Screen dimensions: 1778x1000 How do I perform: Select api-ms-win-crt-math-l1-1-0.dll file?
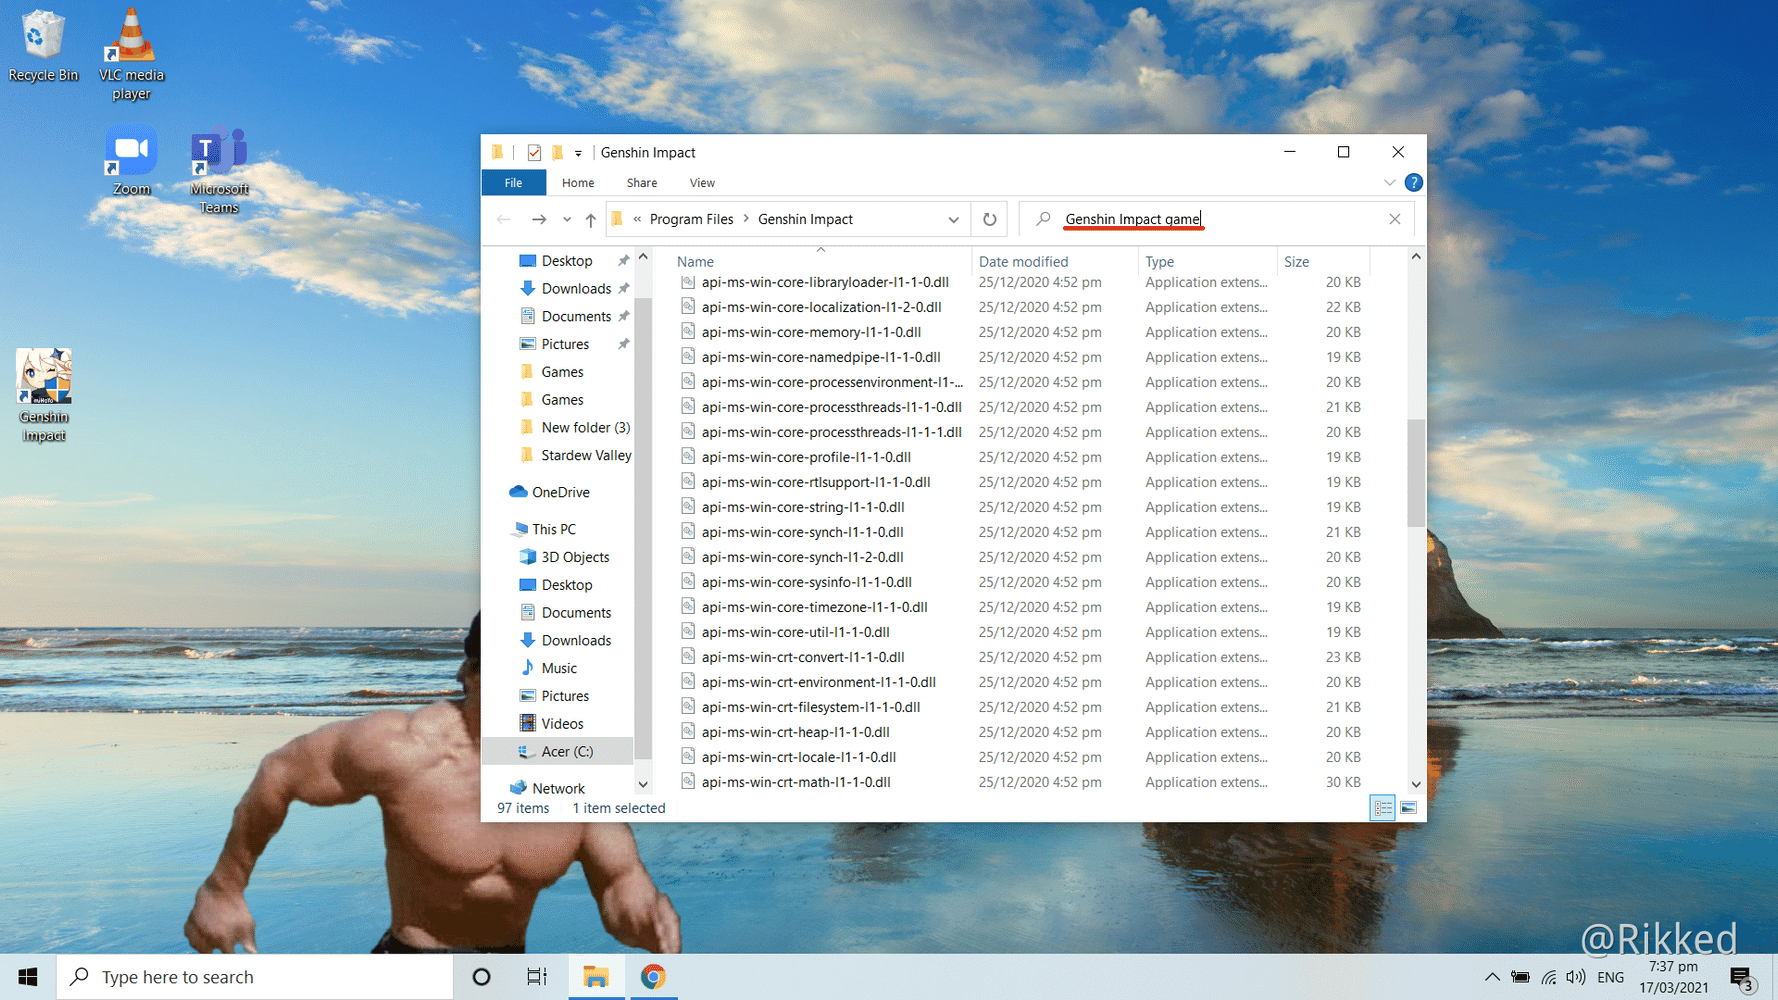coord(796,783)
